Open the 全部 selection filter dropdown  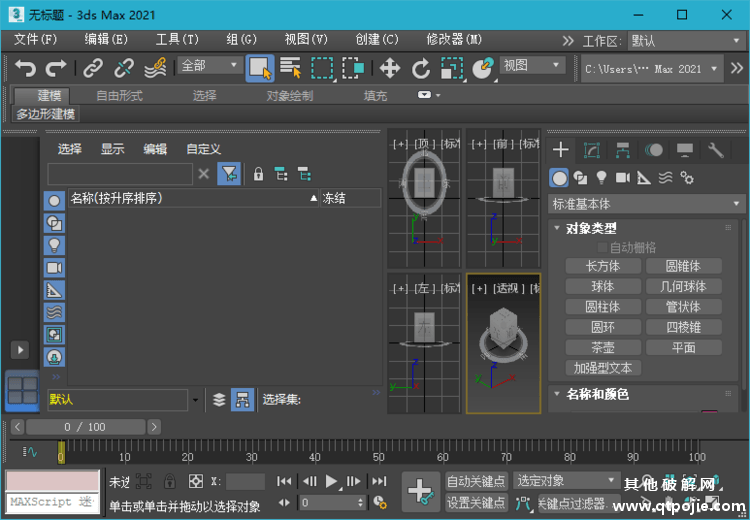tap(210, 65)
